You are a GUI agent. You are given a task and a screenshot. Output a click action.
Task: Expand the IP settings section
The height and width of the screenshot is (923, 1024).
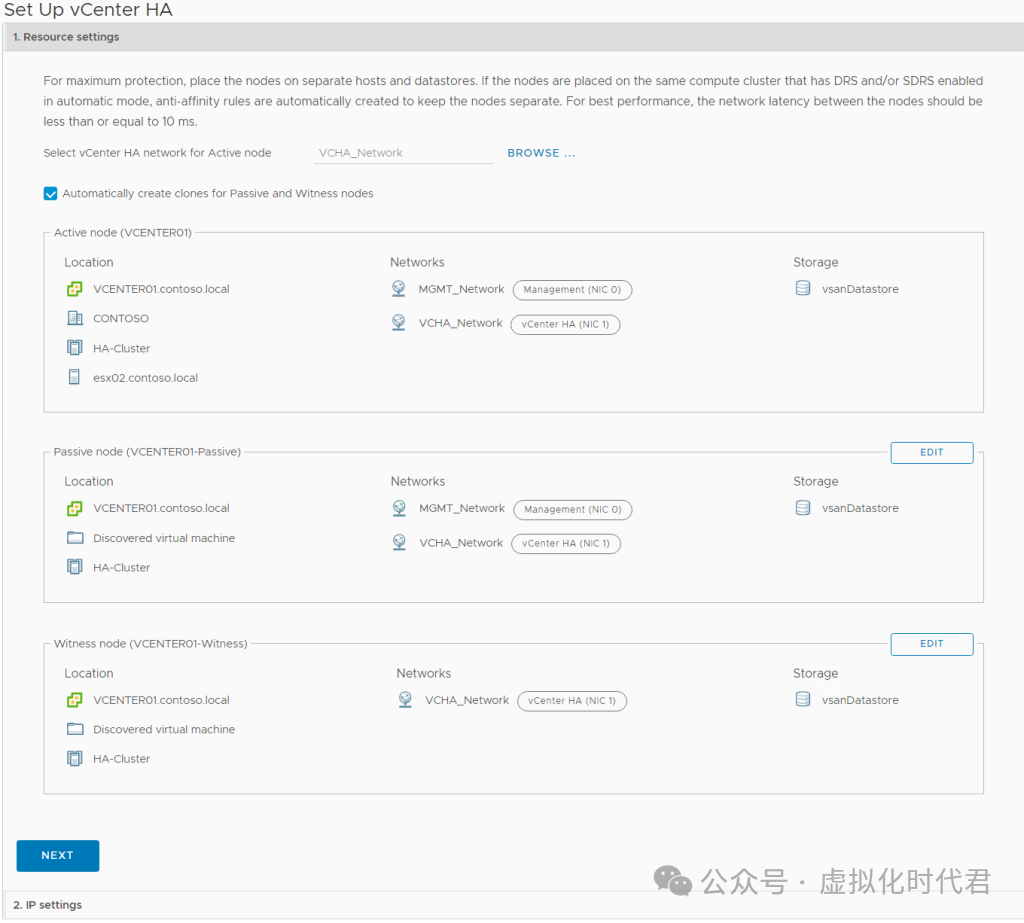pos(48,905)
